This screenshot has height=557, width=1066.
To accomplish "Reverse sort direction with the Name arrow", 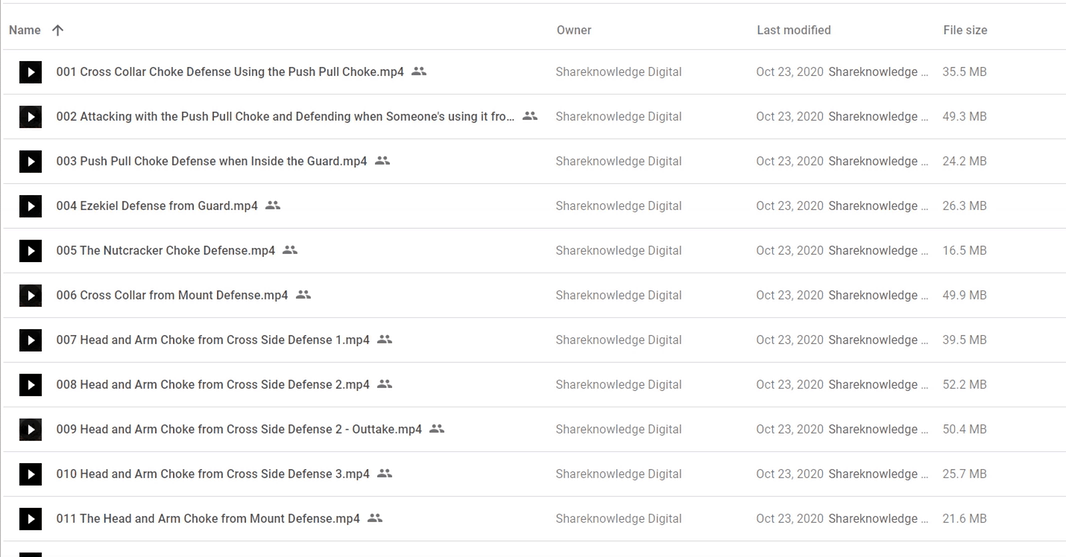I will pos(58,30).
